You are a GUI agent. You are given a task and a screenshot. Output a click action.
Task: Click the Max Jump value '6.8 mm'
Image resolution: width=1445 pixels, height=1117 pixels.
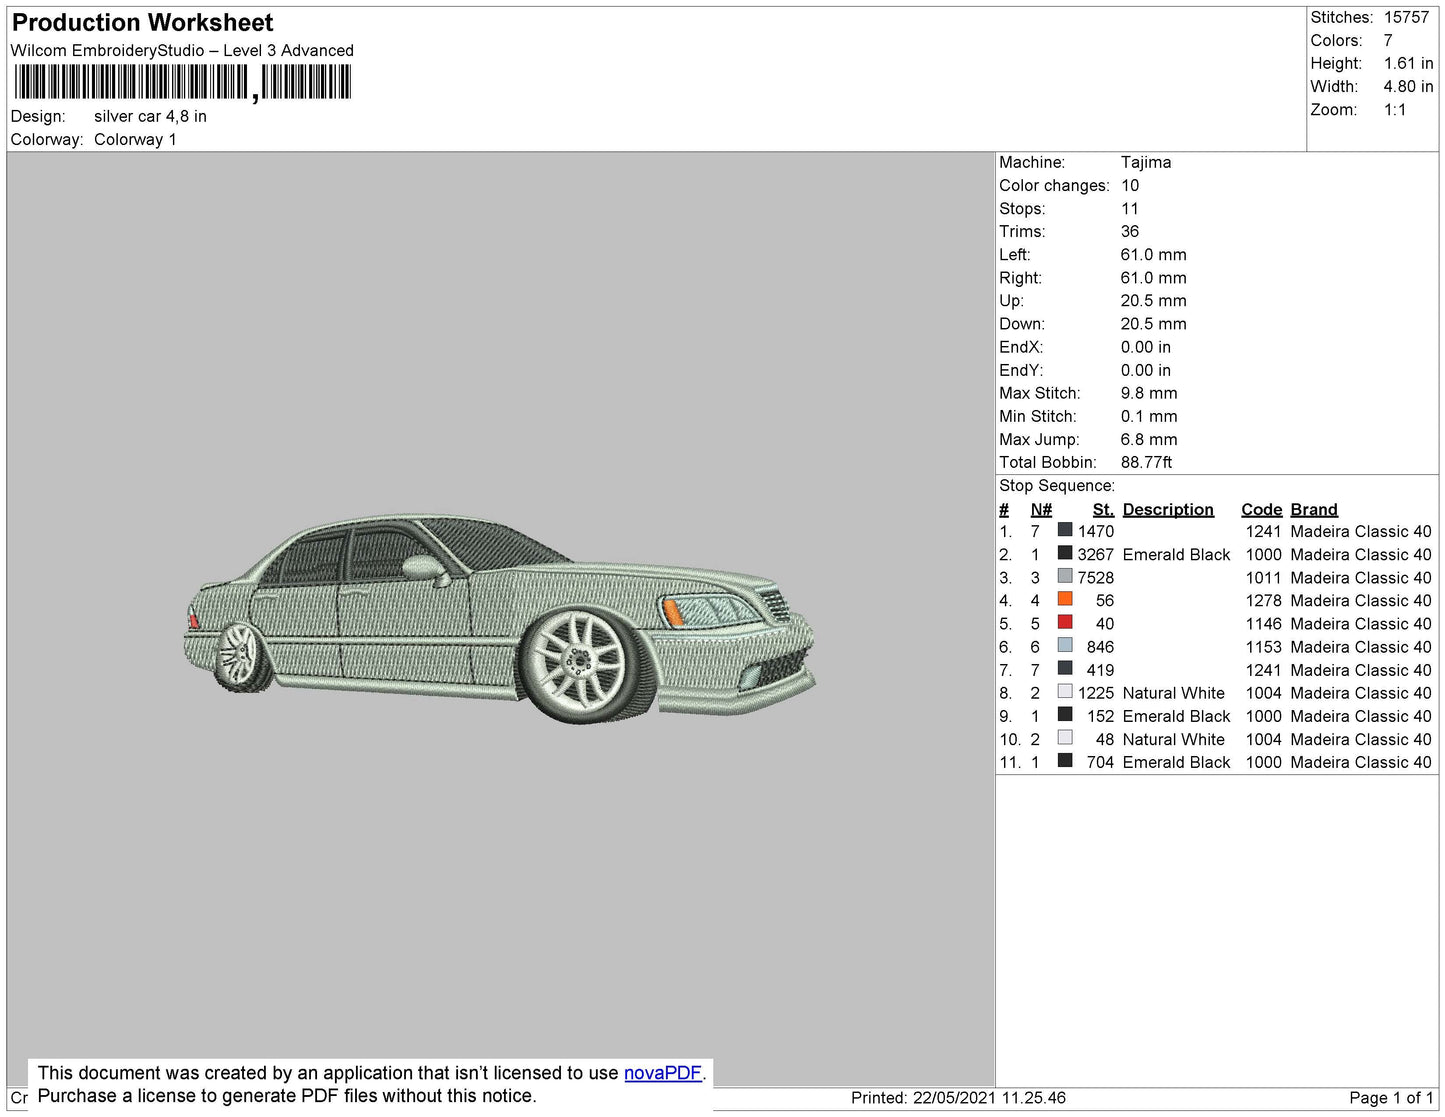(x=1149, y=439)
